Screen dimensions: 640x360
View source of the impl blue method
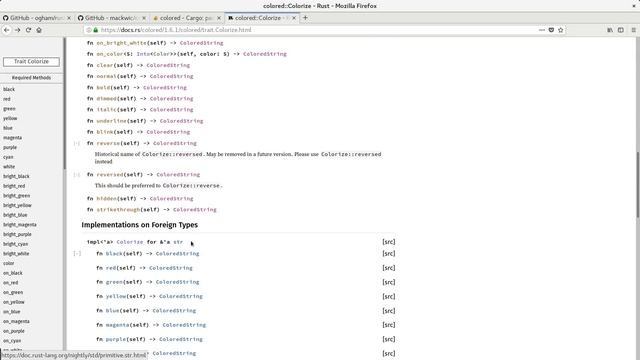pos(389,311)
